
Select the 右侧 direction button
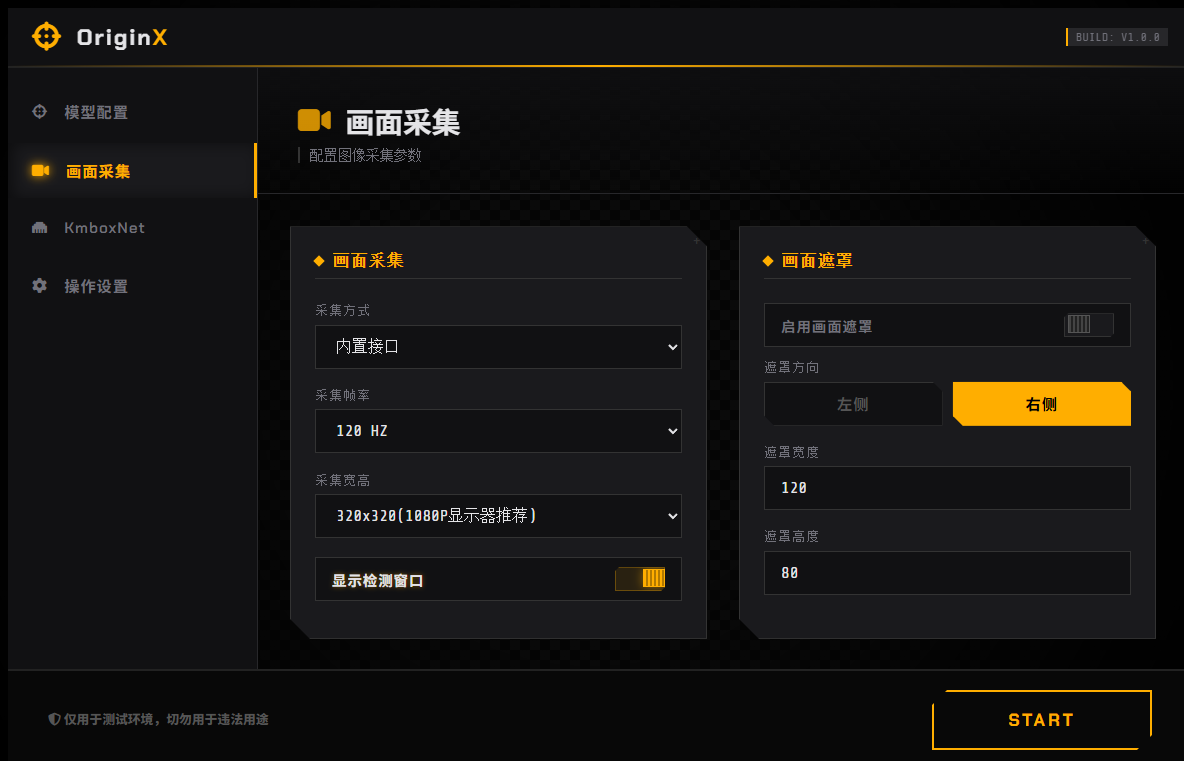coord(1041,403)
